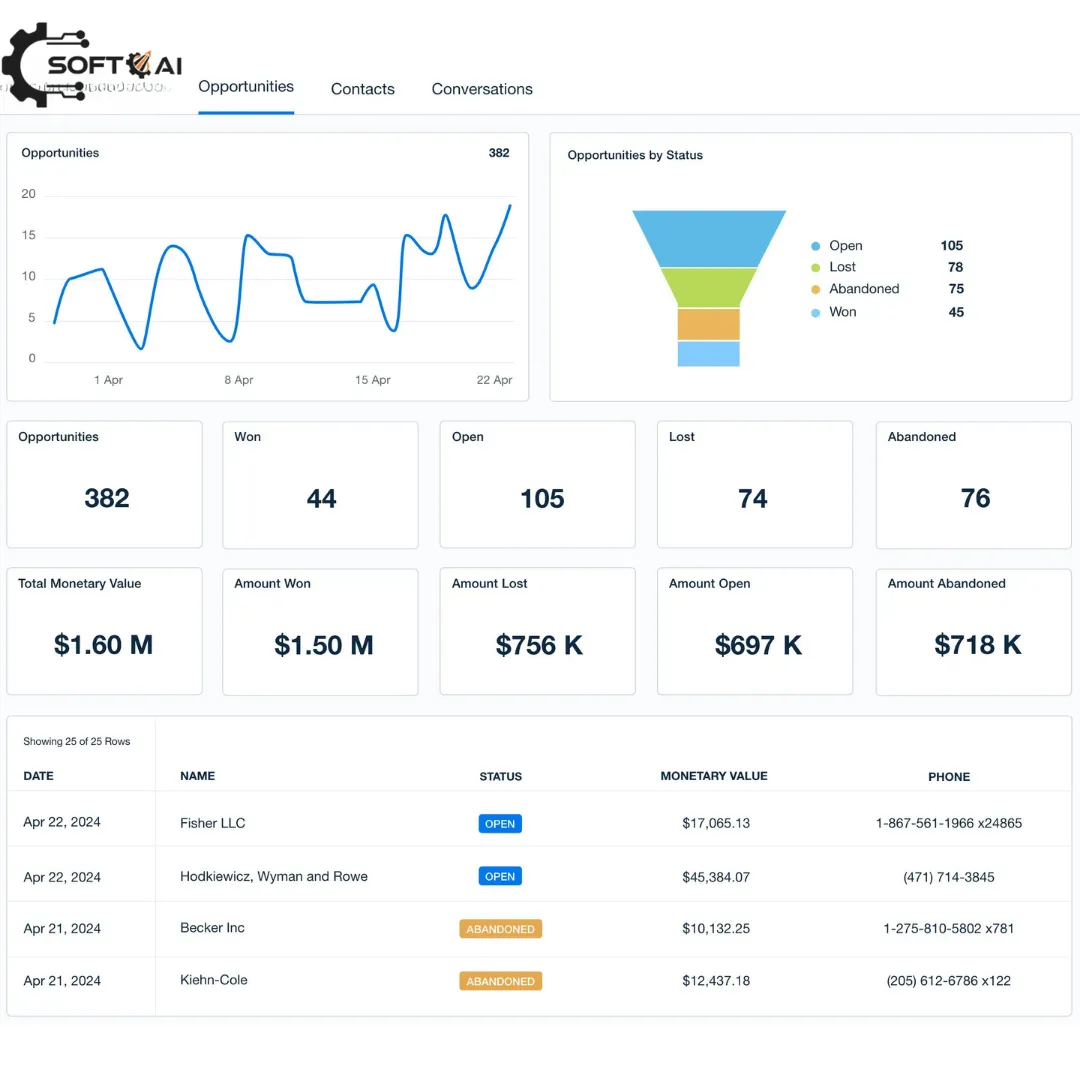1080x1080 pixels.
Task: Open the Contacts tab
Action: 362,89
